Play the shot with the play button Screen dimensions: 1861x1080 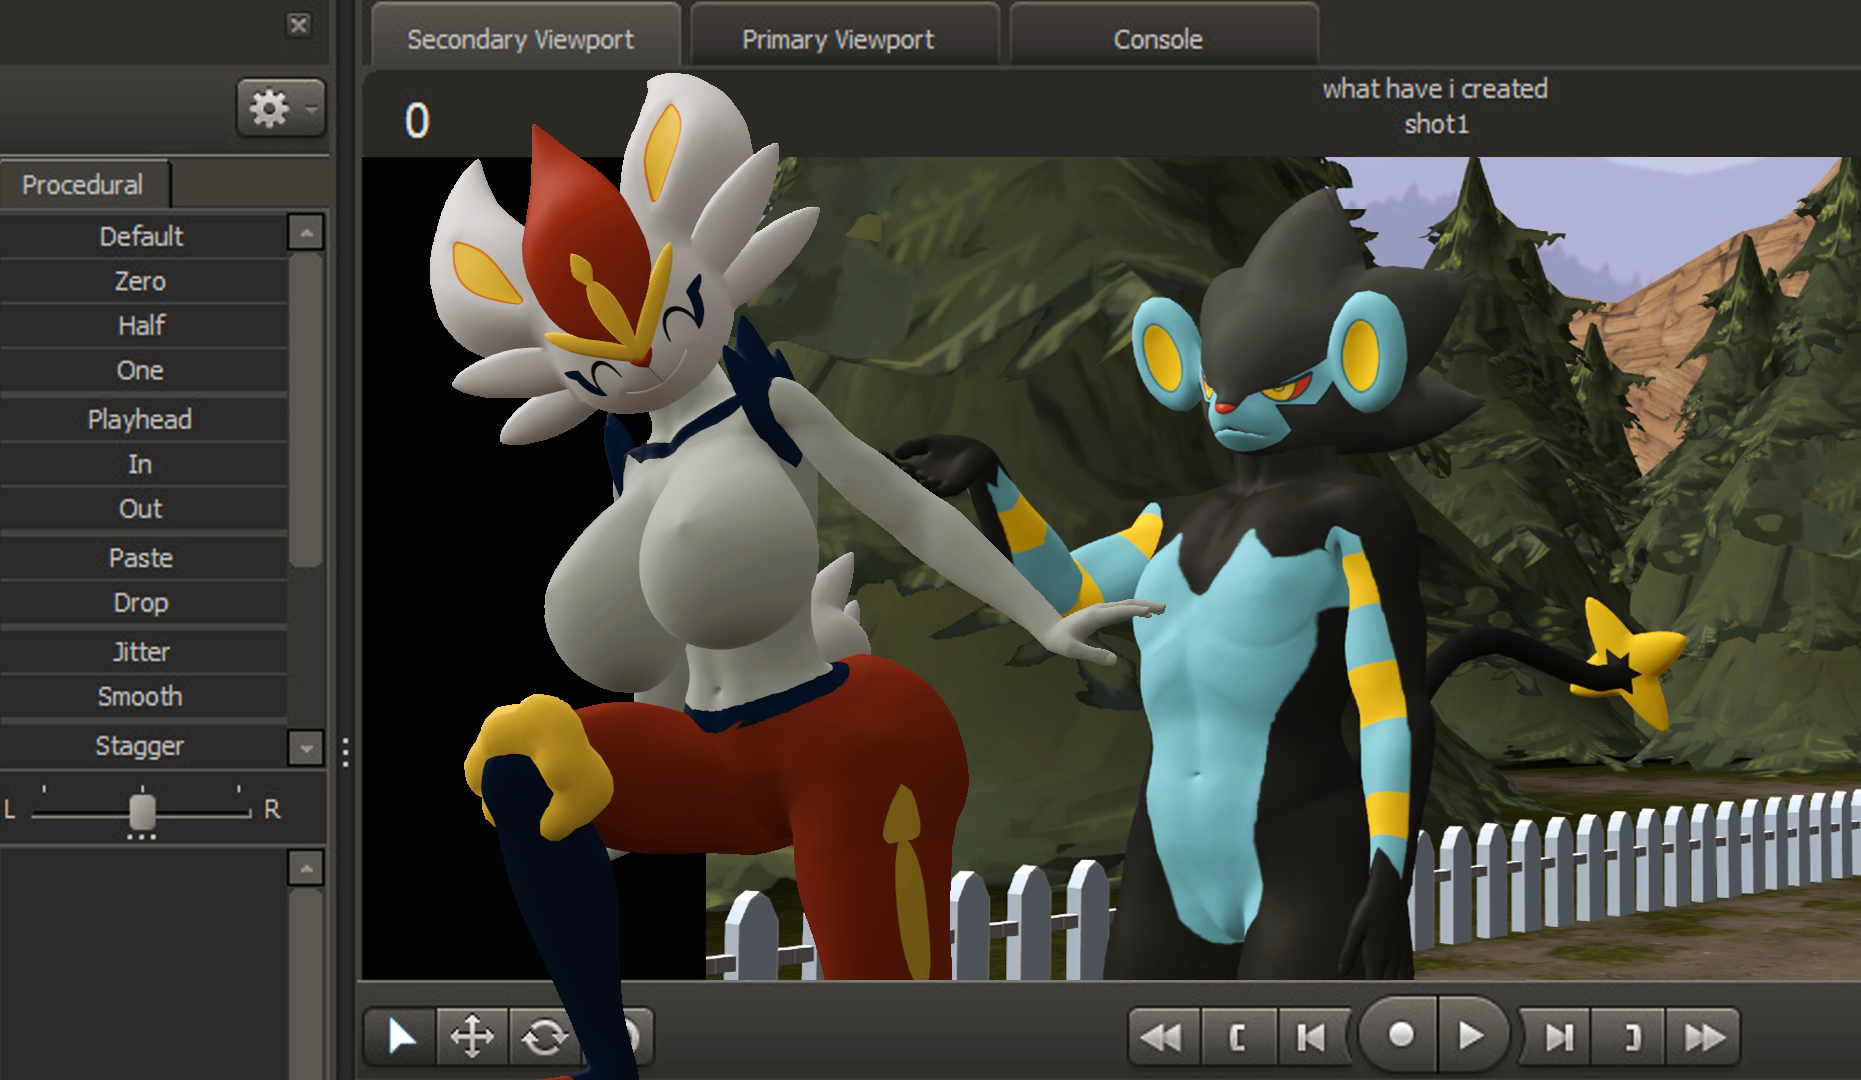(x=1471, y=1034)
